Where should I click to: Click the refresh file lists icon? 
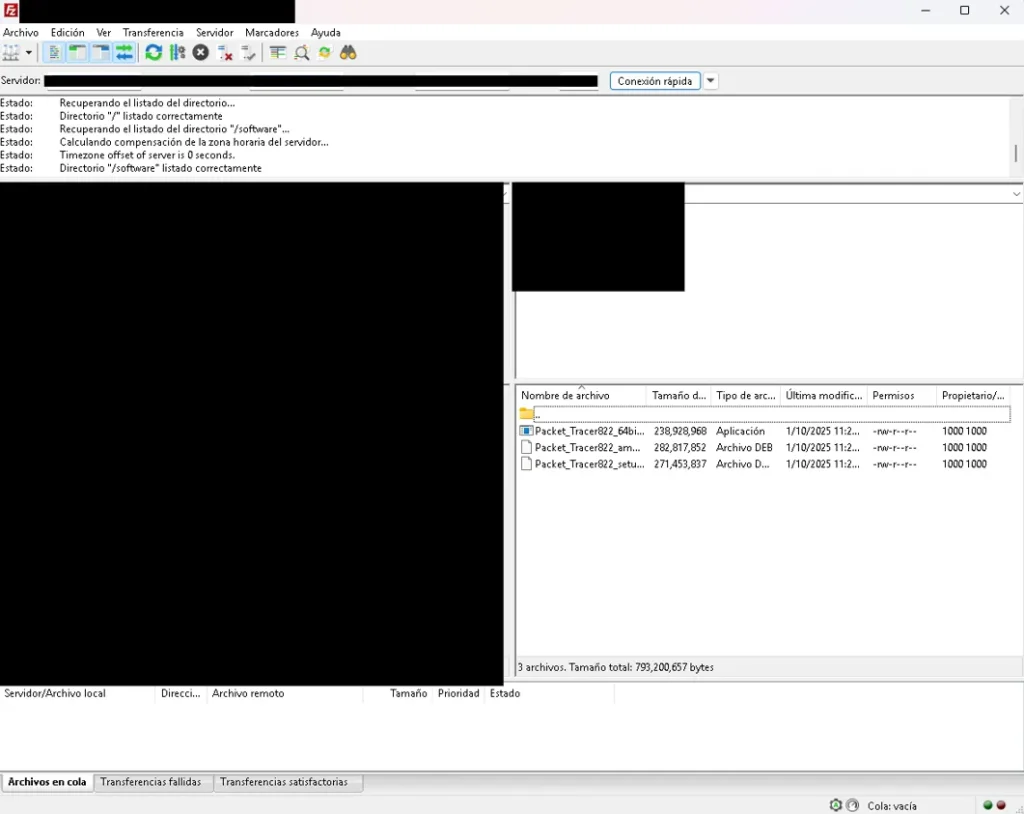(x=153, y=53)
